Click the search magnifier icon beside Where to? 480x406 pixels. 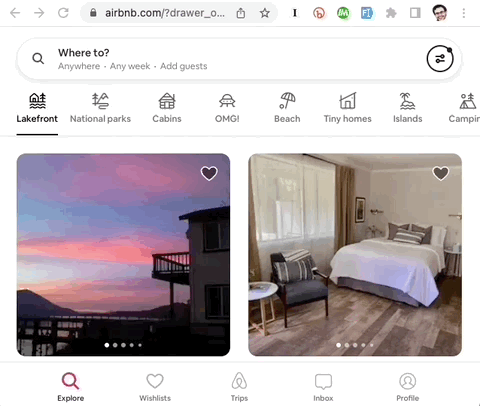pyautogui.click(x=38, y=59)
